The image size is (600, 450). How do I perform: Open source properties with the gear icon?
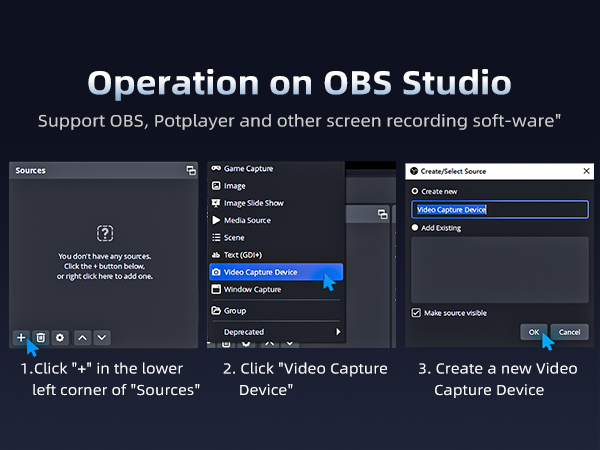(x=60, y=338)
